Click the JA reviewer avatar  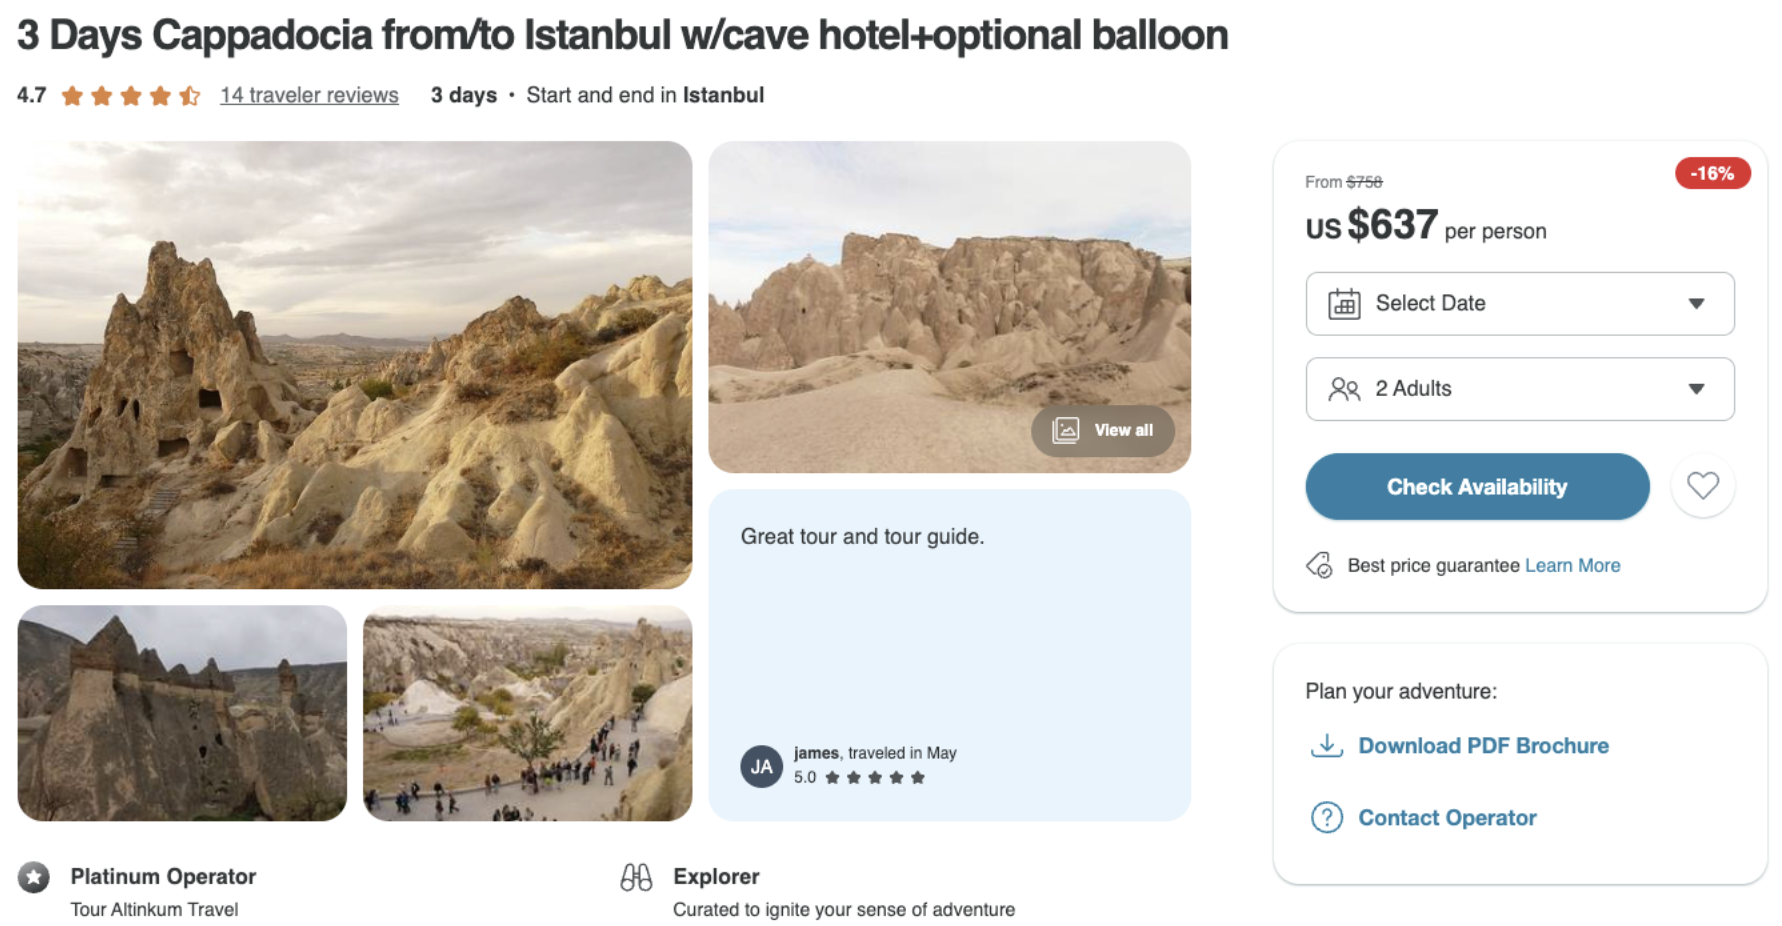tap(761, 767)
